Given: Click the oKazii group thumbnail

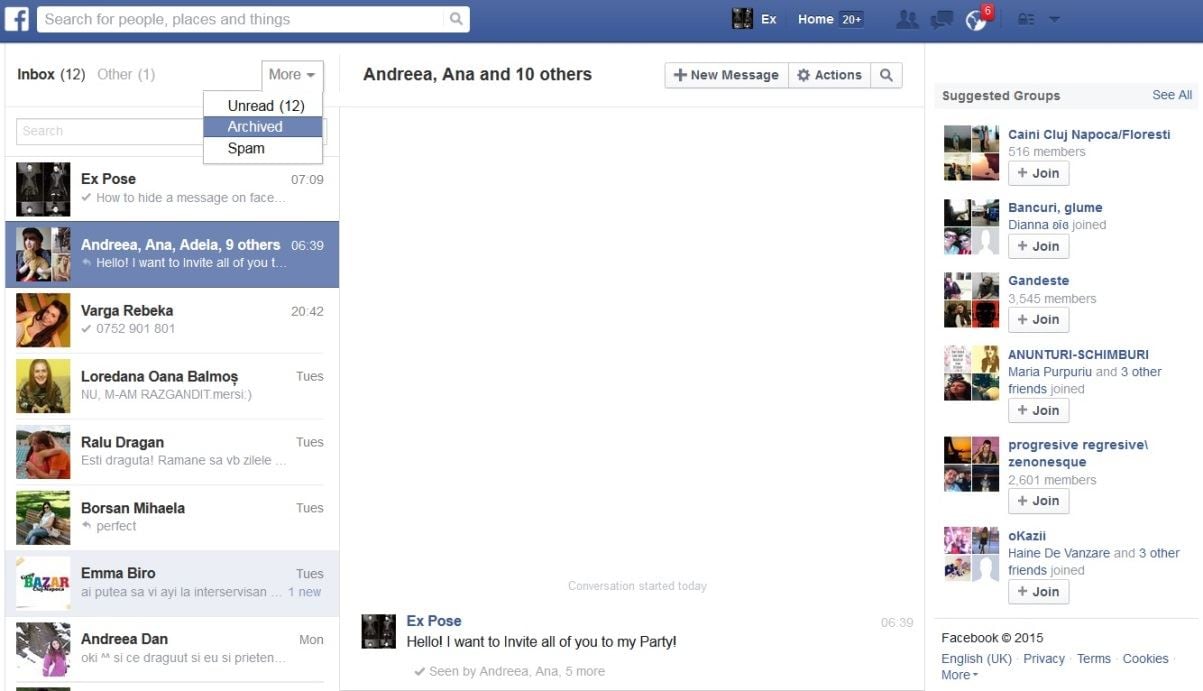Looking at the screenshot, I should tap(972, 555).
